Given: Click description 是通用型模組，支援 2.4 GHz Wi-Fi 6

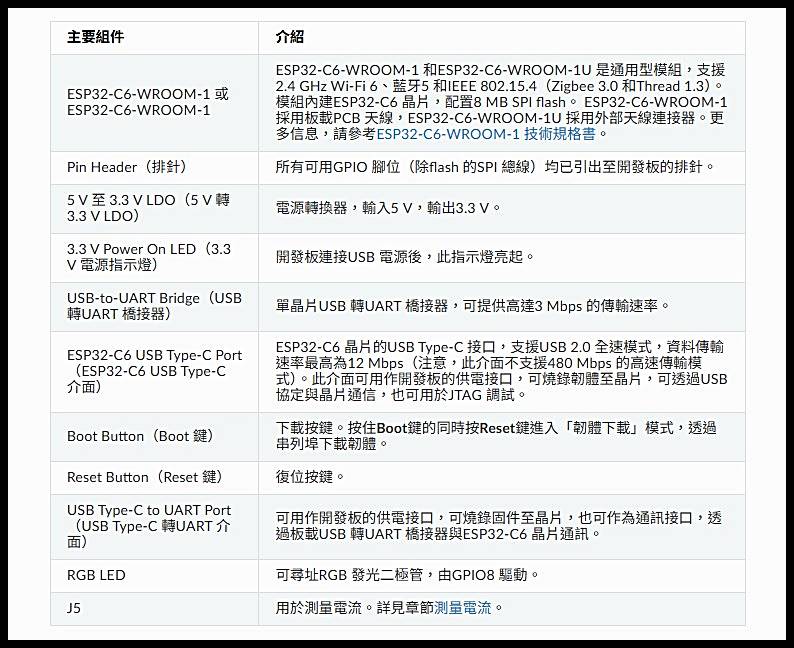Looking at the screenshot, I should point(502,102).
